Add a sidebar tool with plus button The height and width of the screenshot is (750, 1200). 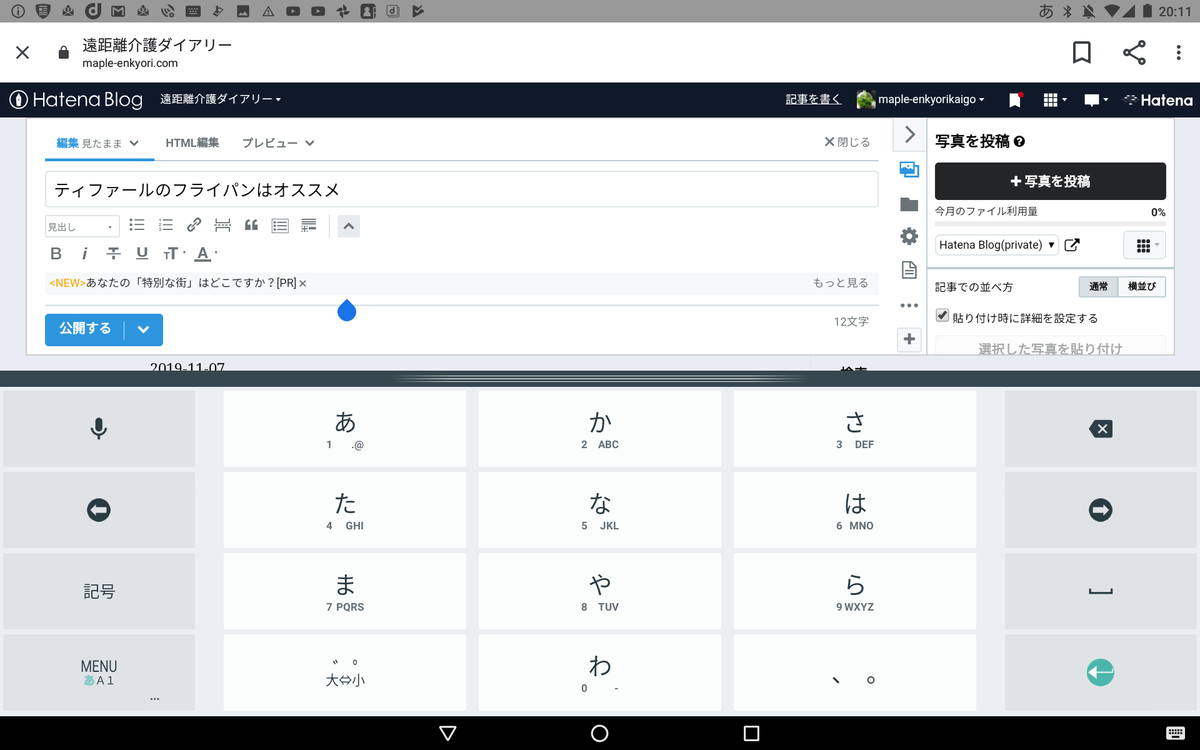click(909, 339)
